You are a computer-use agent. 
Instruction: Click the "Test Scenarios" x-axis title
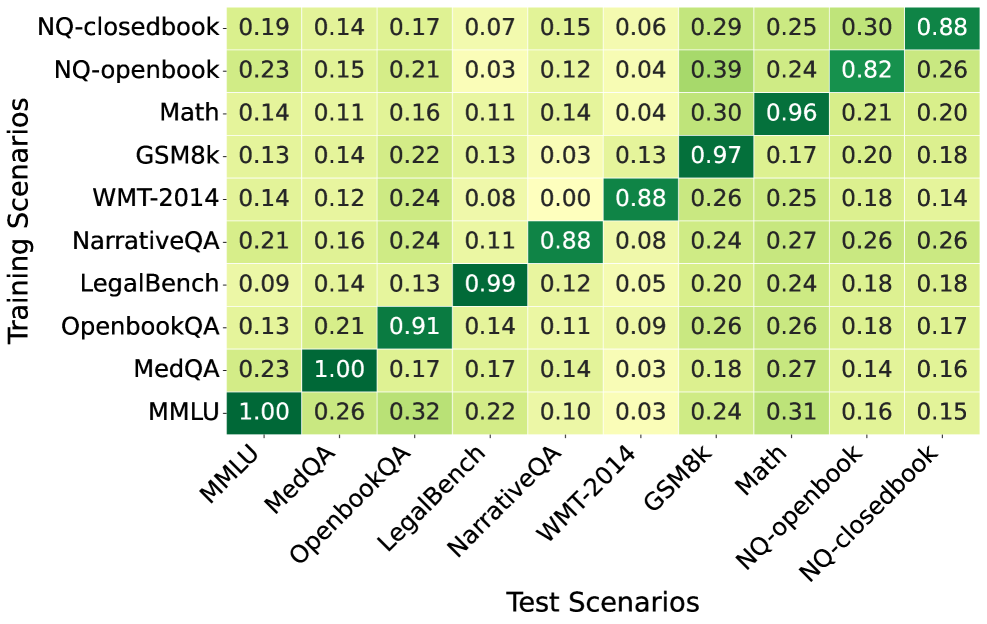pos(602,602)
